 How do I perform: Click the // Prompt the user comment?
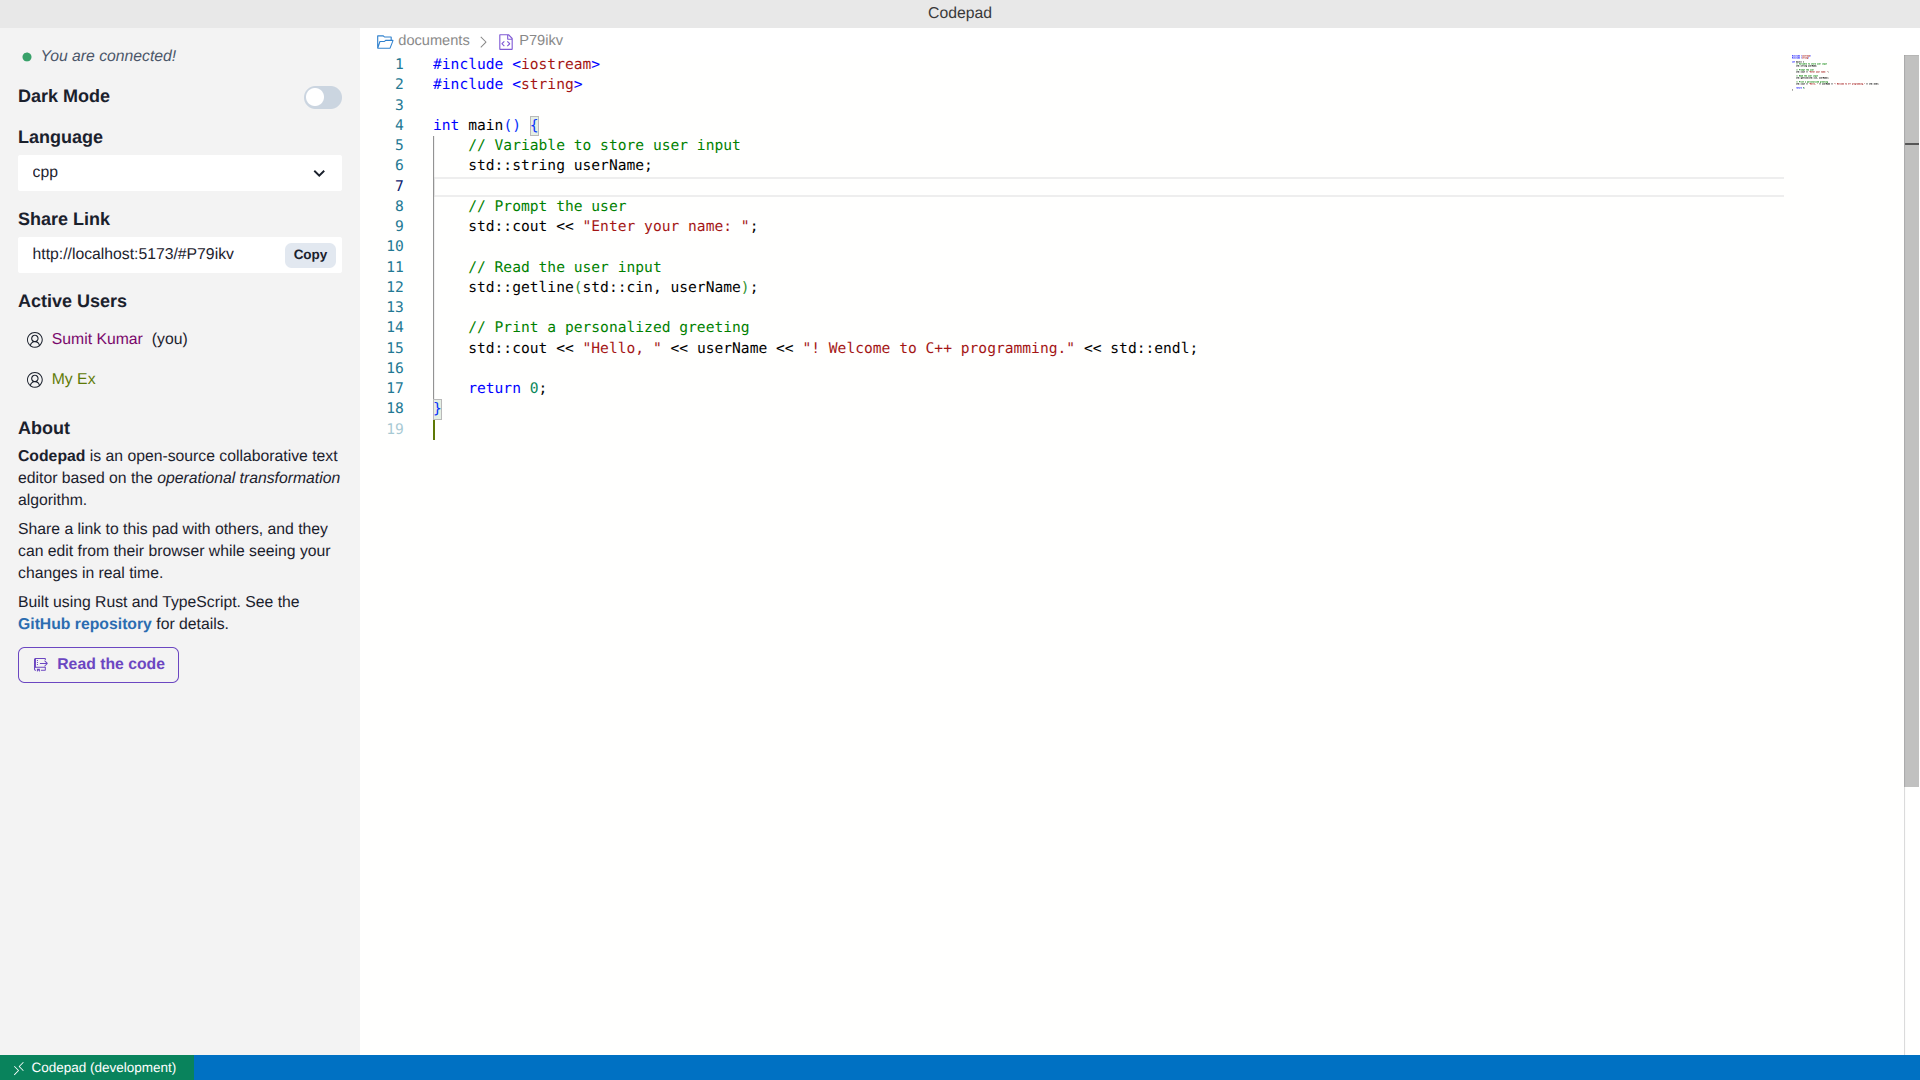(x=547, y=206)
